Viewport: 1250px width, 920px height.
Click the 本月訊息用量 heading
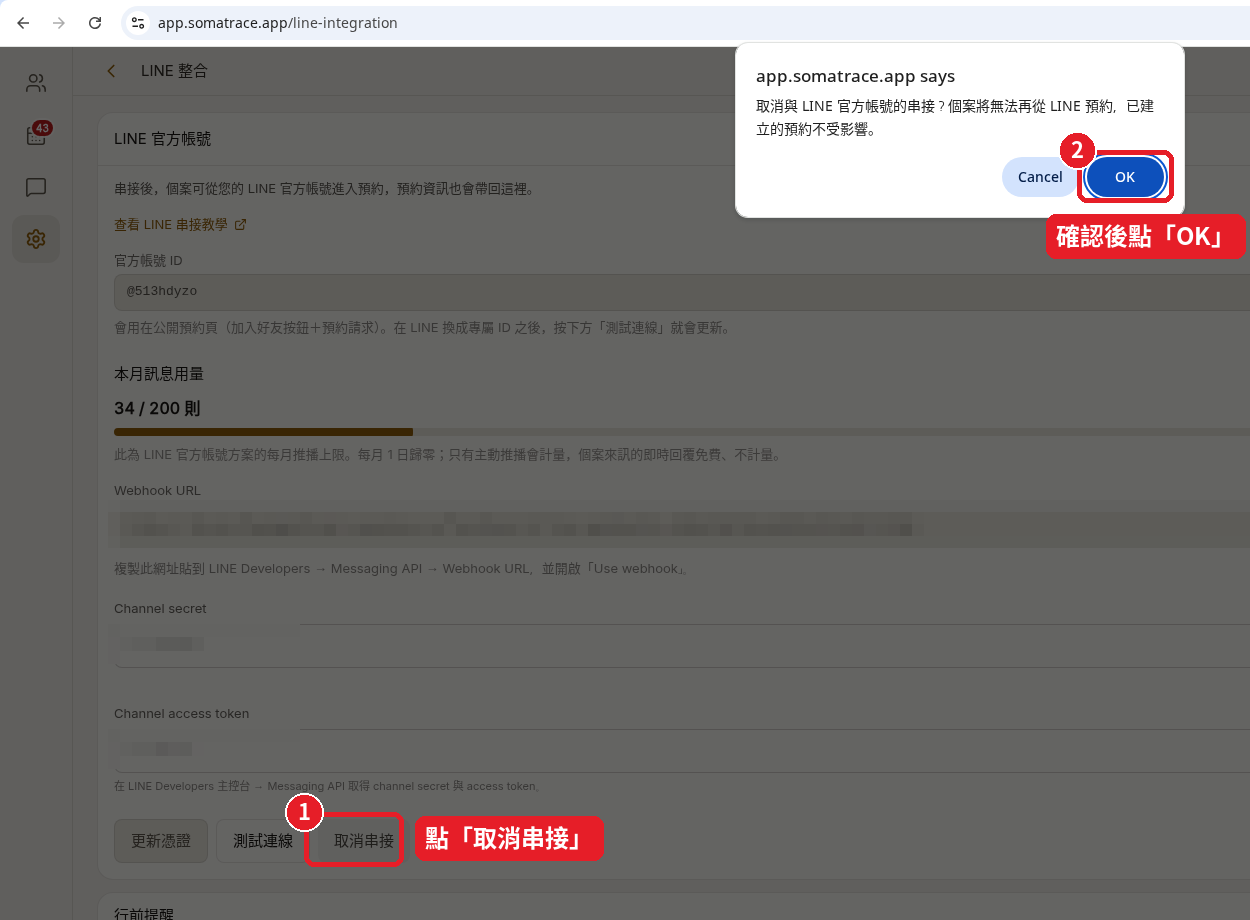tap(159, 374)
